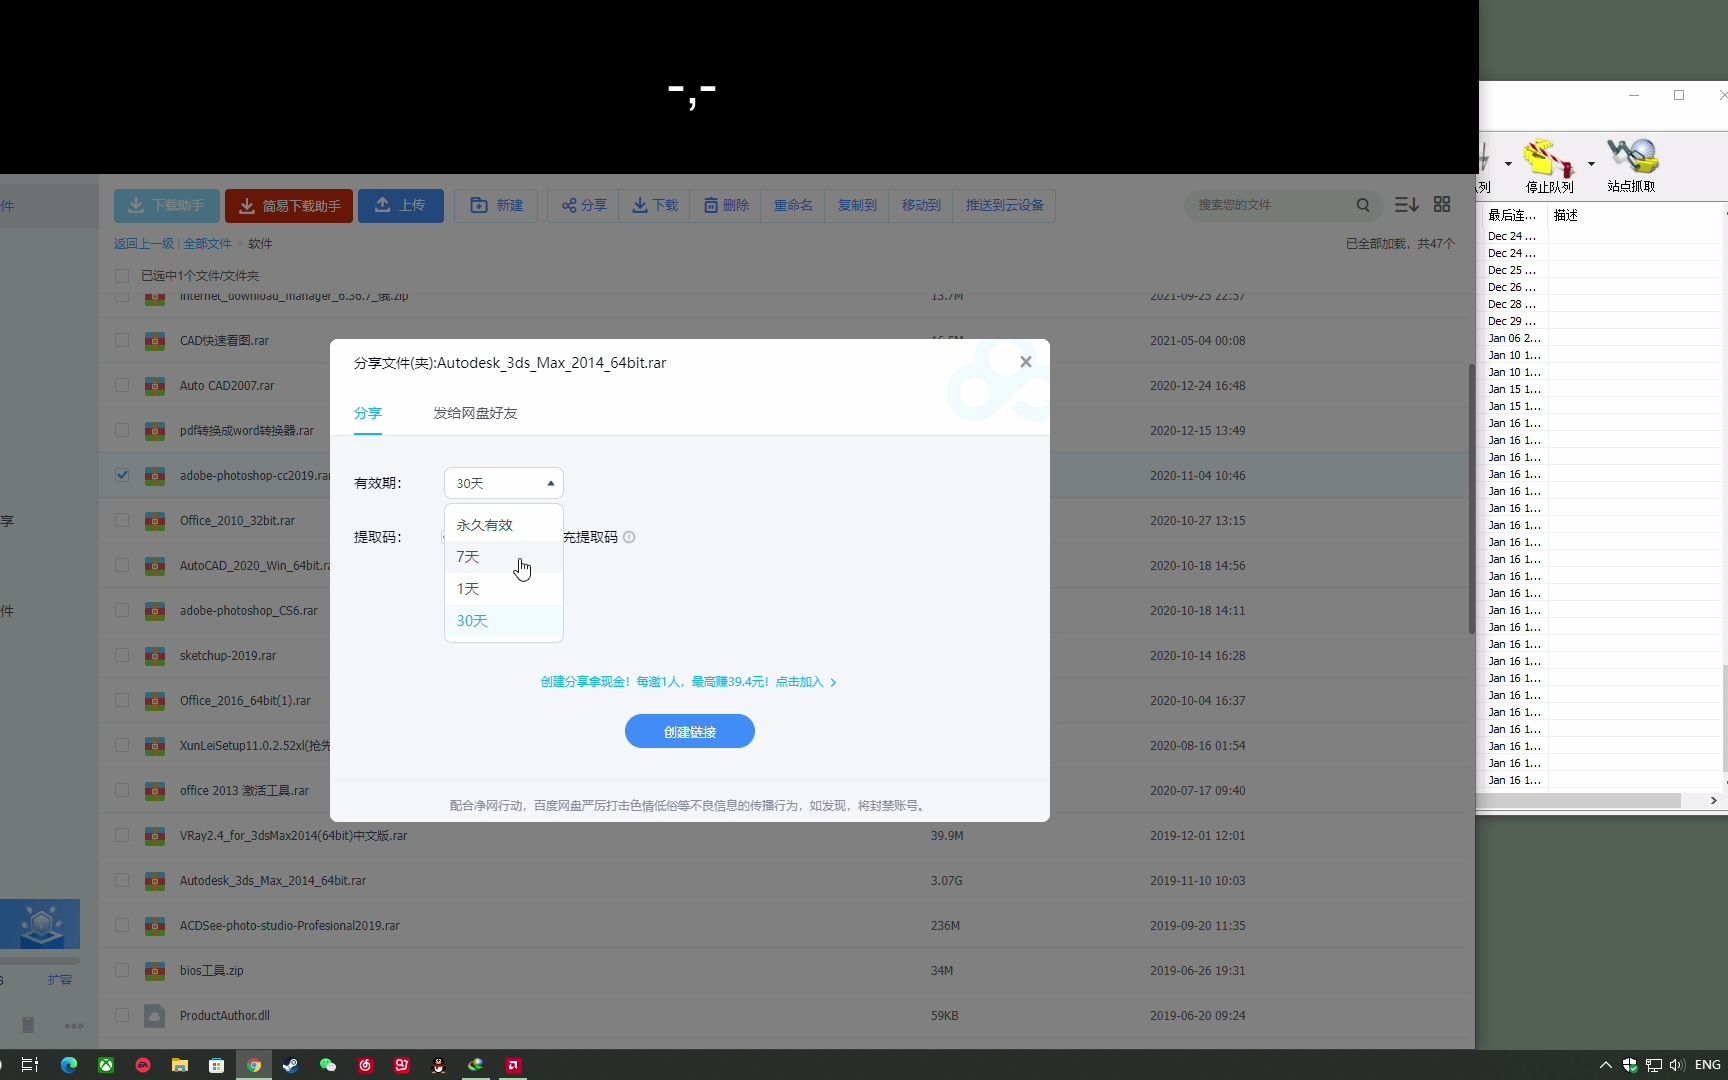Close the share file dialog

[x=1025, y=362]
